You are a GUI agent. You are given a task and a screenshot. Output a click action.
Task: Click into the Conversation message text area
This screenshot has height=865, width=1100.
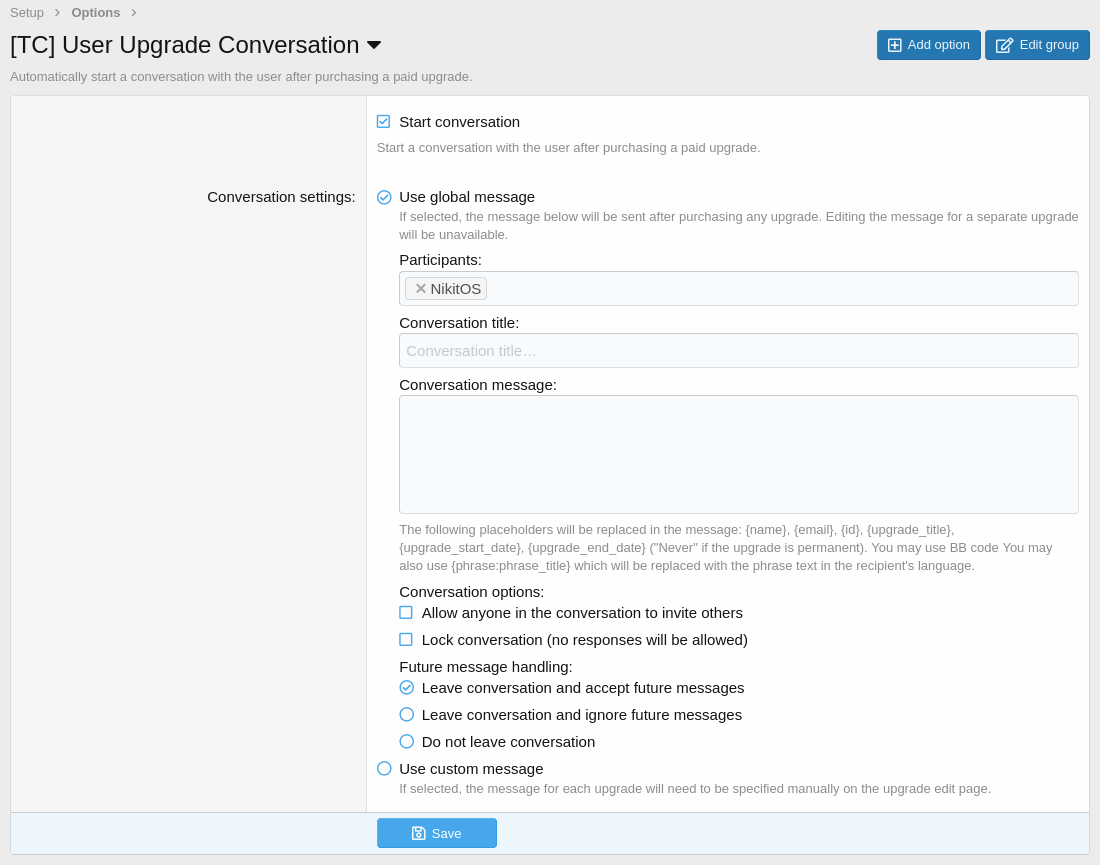pyautogui.click(x=738, y=455)
